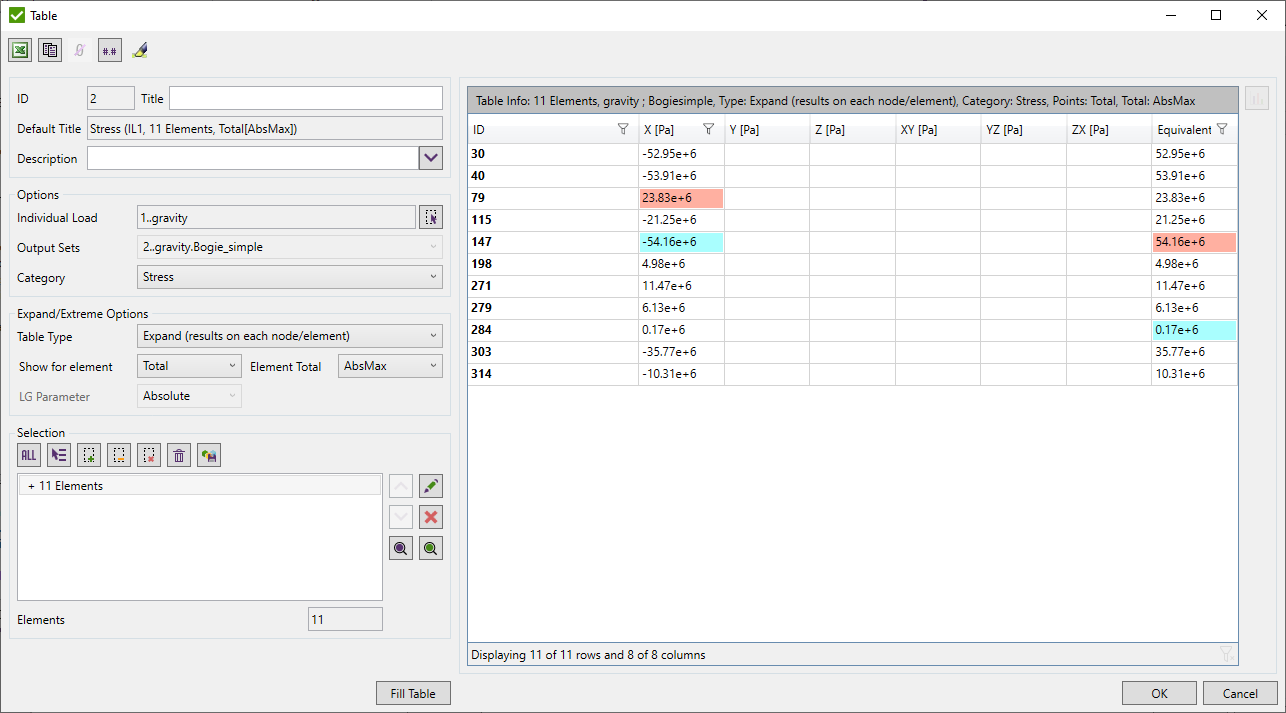Open Element Total dropdown showing AbsMax
The image size is (1286, 713).
[x=390, y=366]
